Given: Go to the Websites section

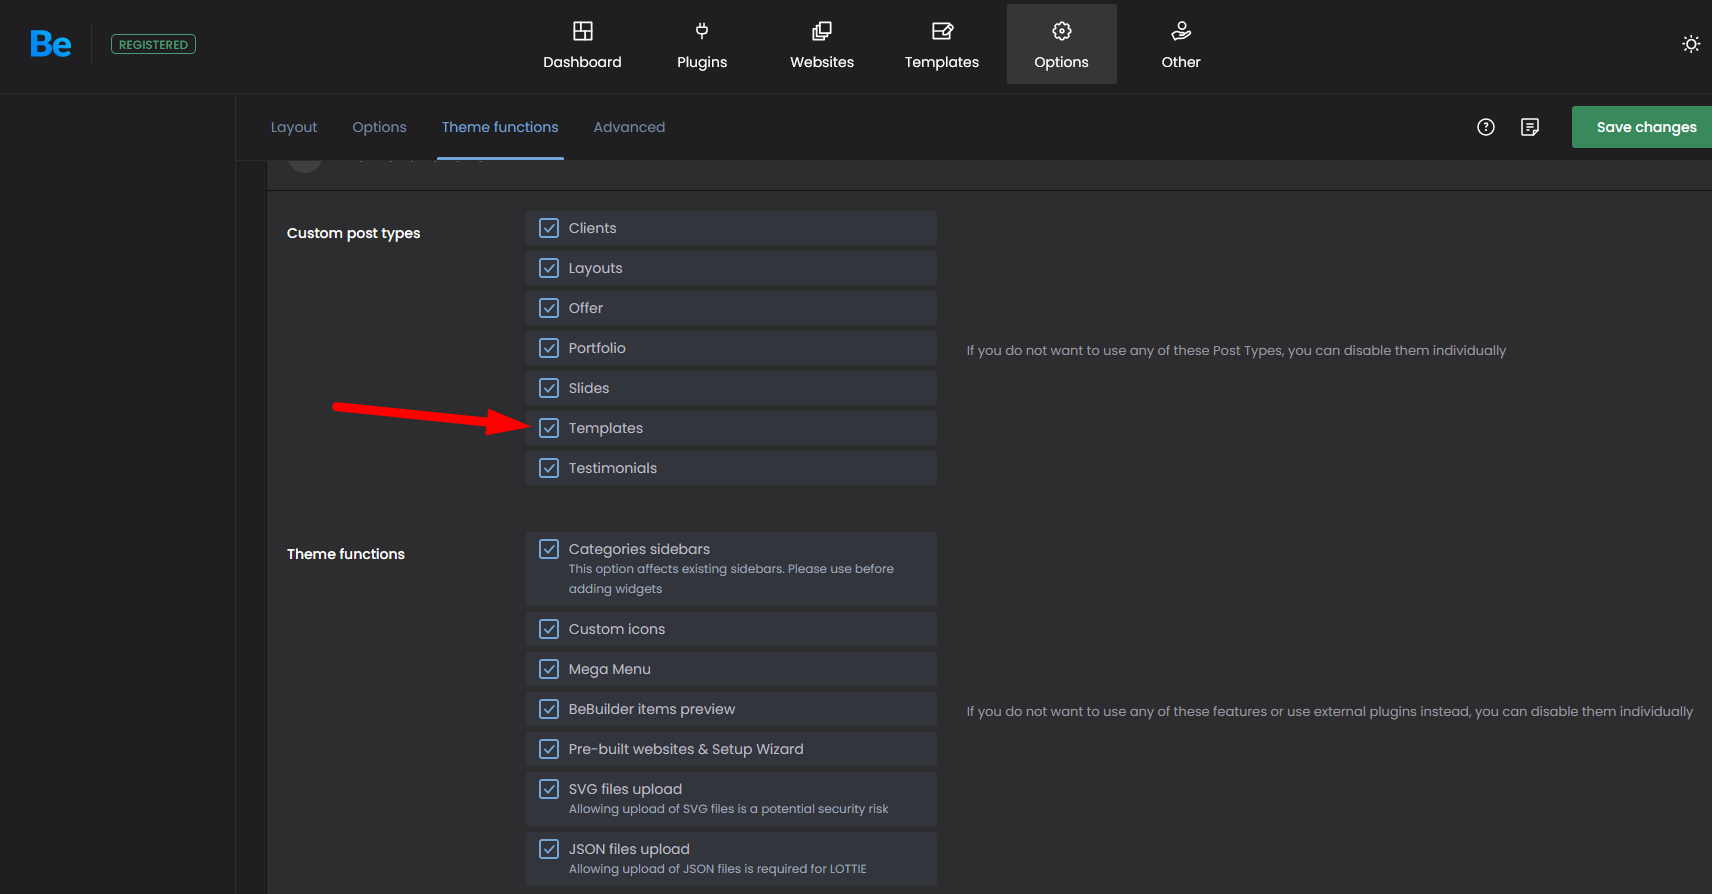Looking at the screenshot, I should [822, 45].
